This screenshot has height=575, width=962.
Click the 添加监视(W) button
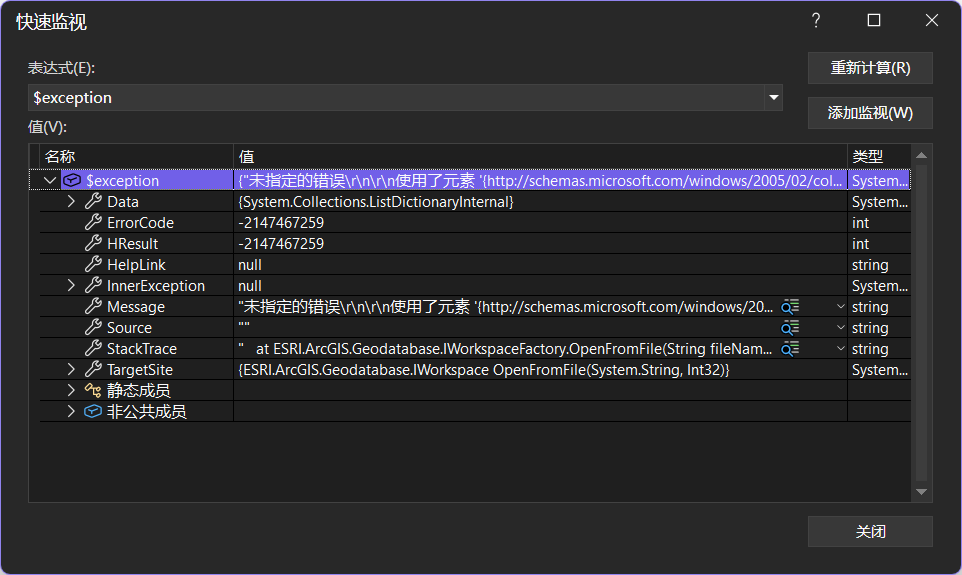point(870,113)
